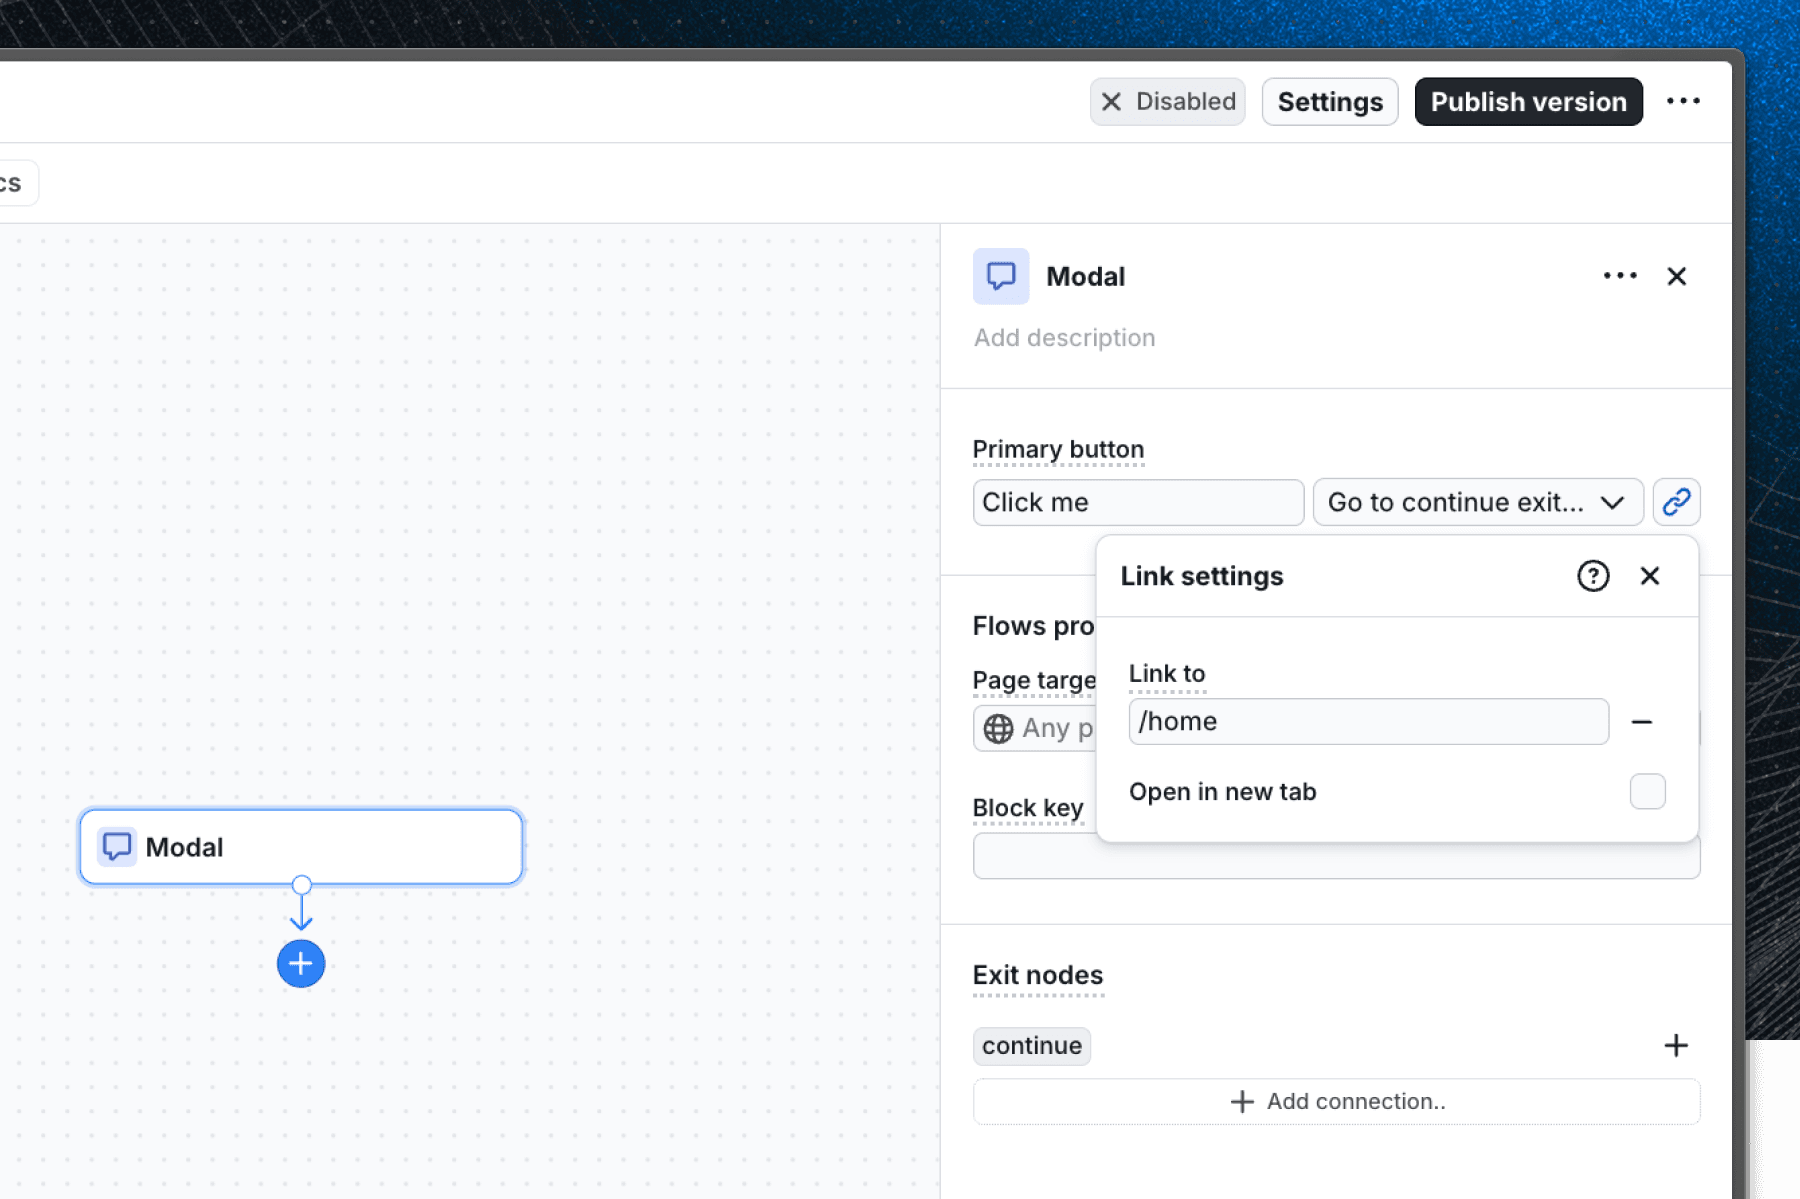Click the globe icon in page targeting field
This screenshot has height=1199, width=1800.
tap(999, 728)
